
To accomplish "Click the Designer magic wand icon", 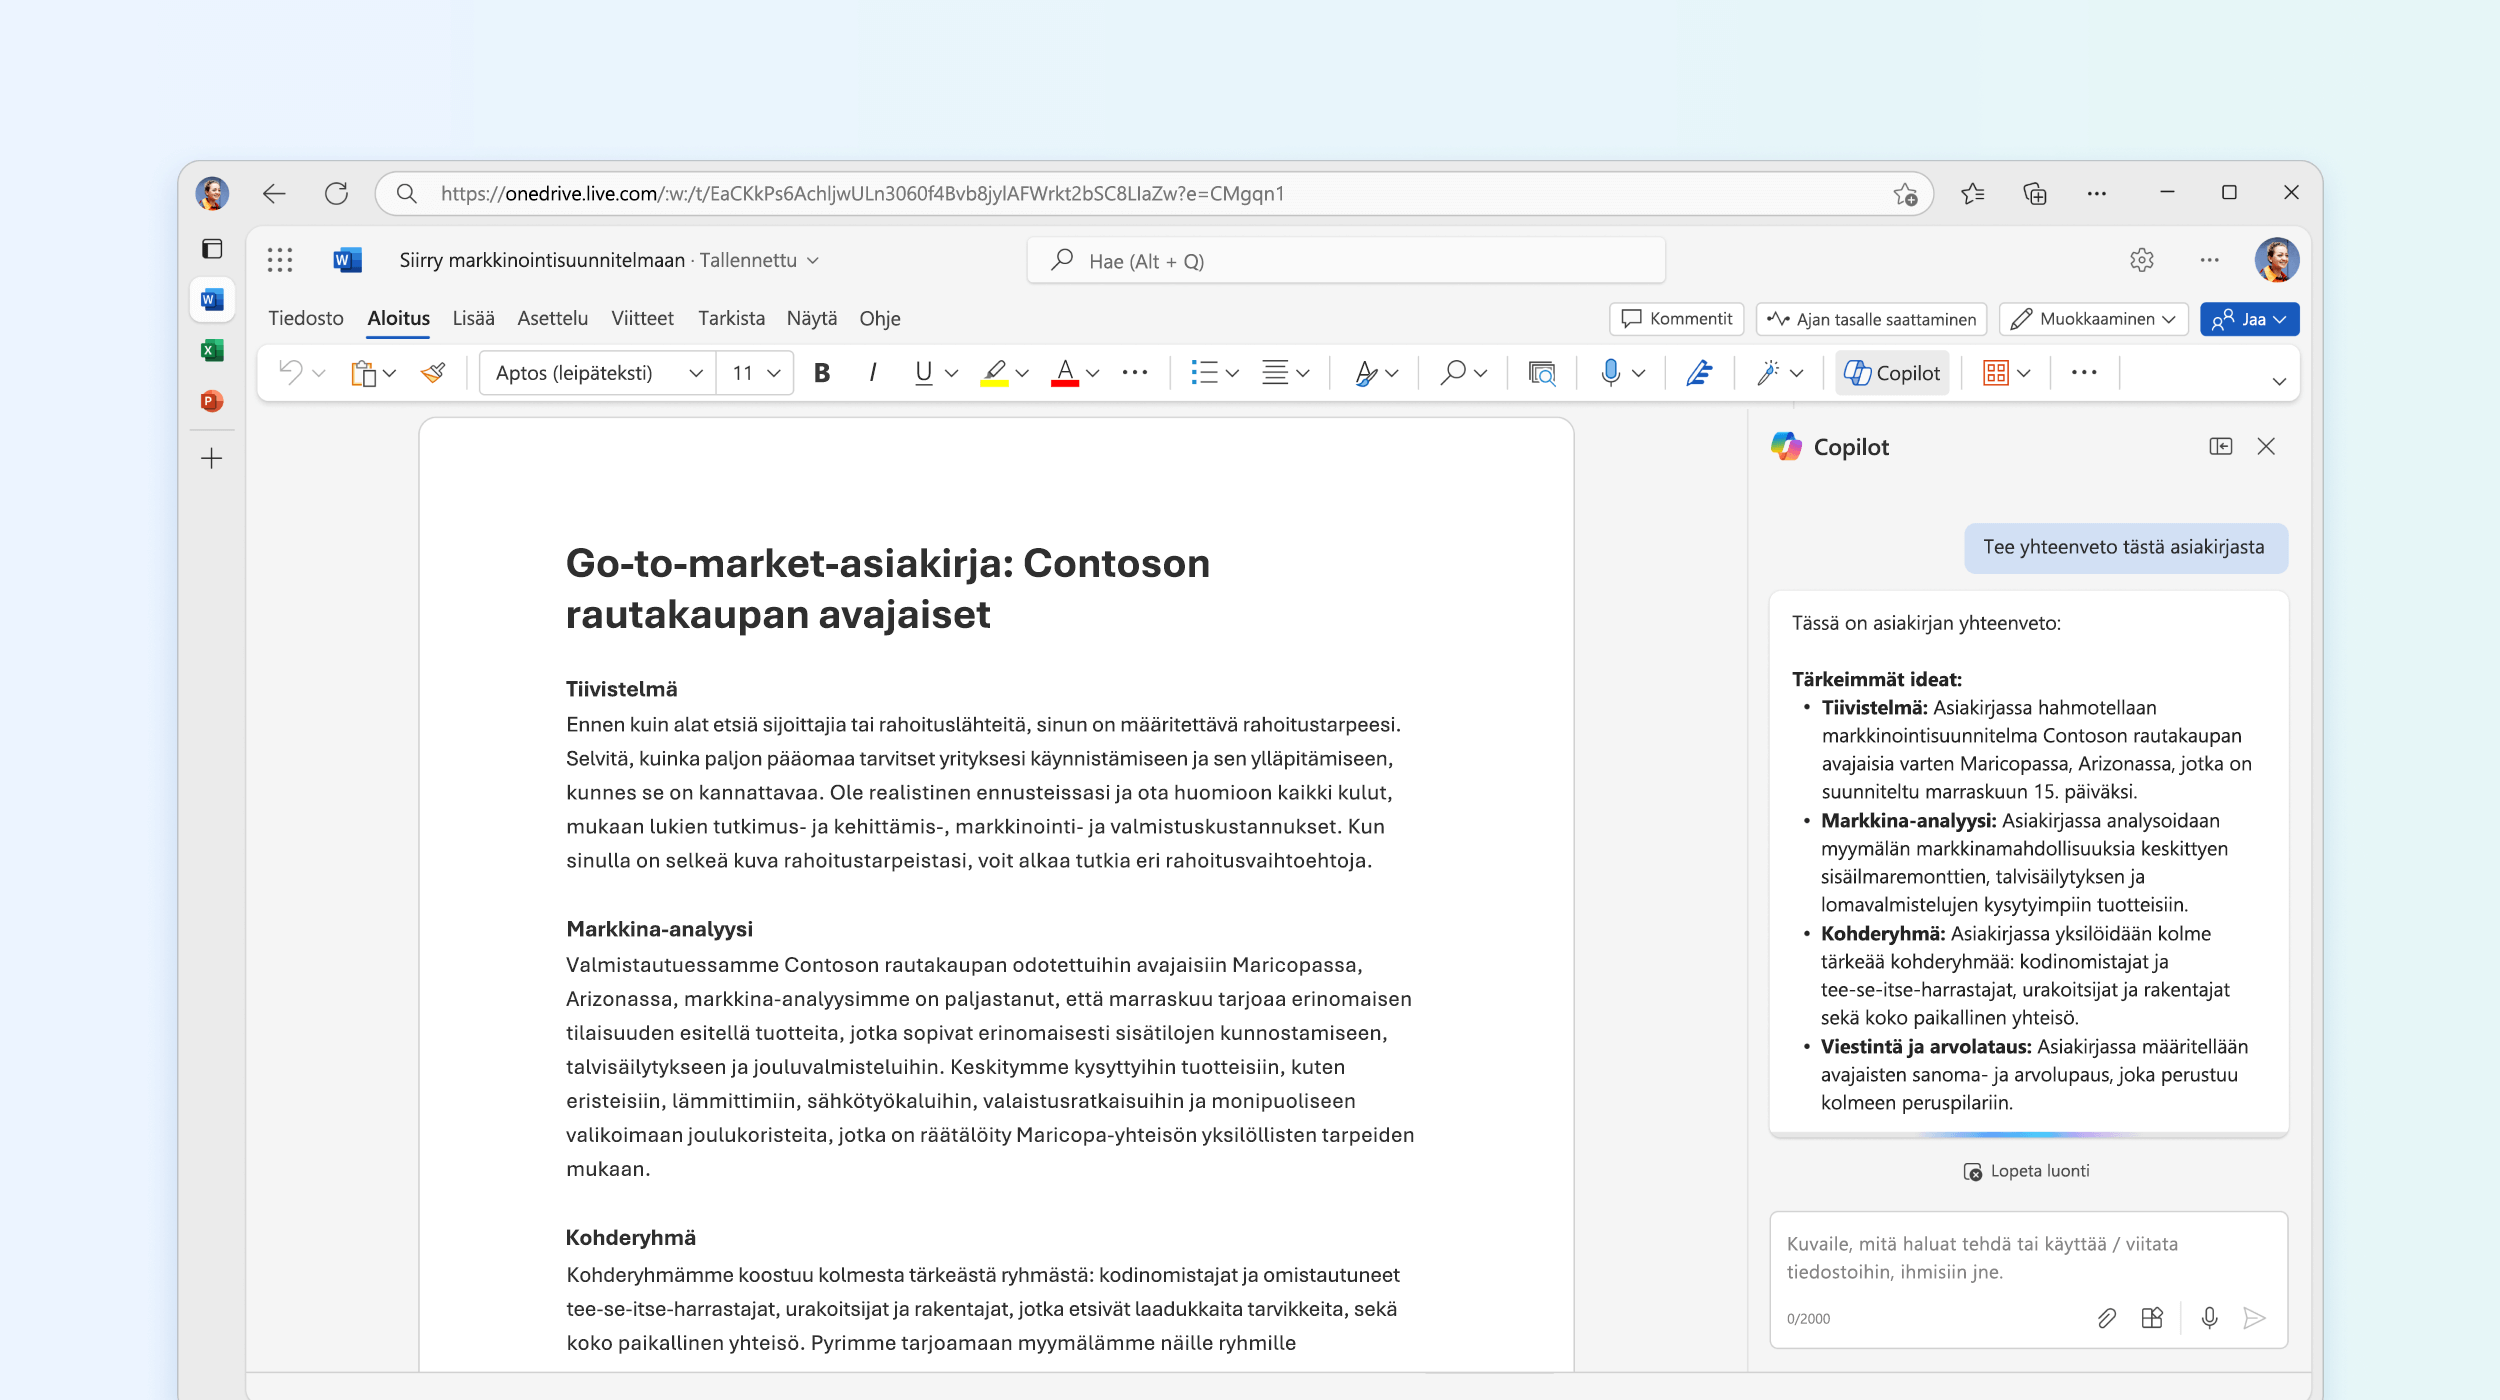I will (x=1768, y=373).
